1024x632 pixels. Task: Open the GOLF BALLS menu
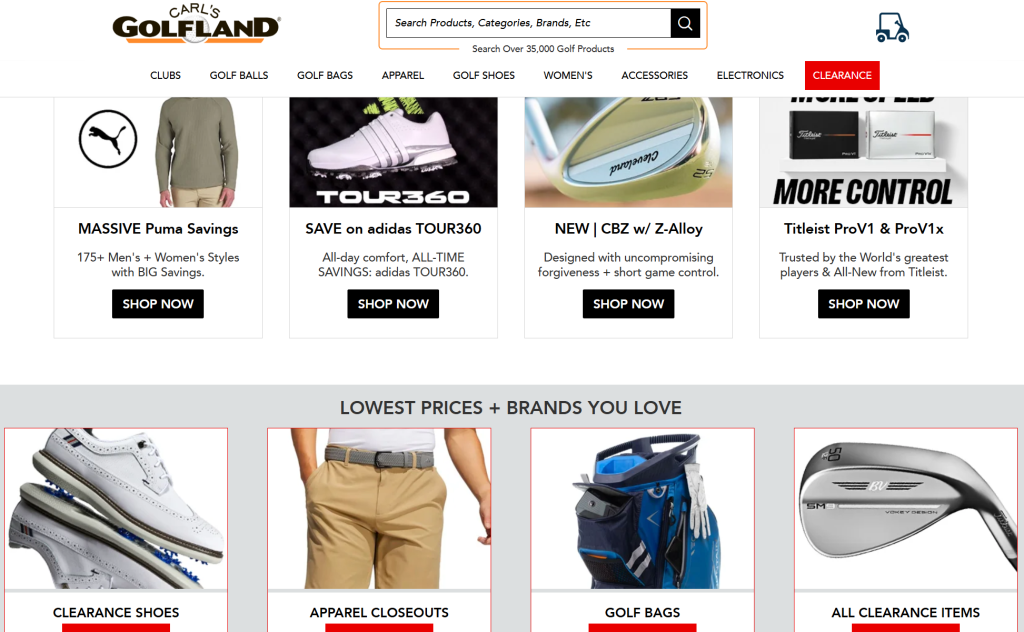point(239,75)
